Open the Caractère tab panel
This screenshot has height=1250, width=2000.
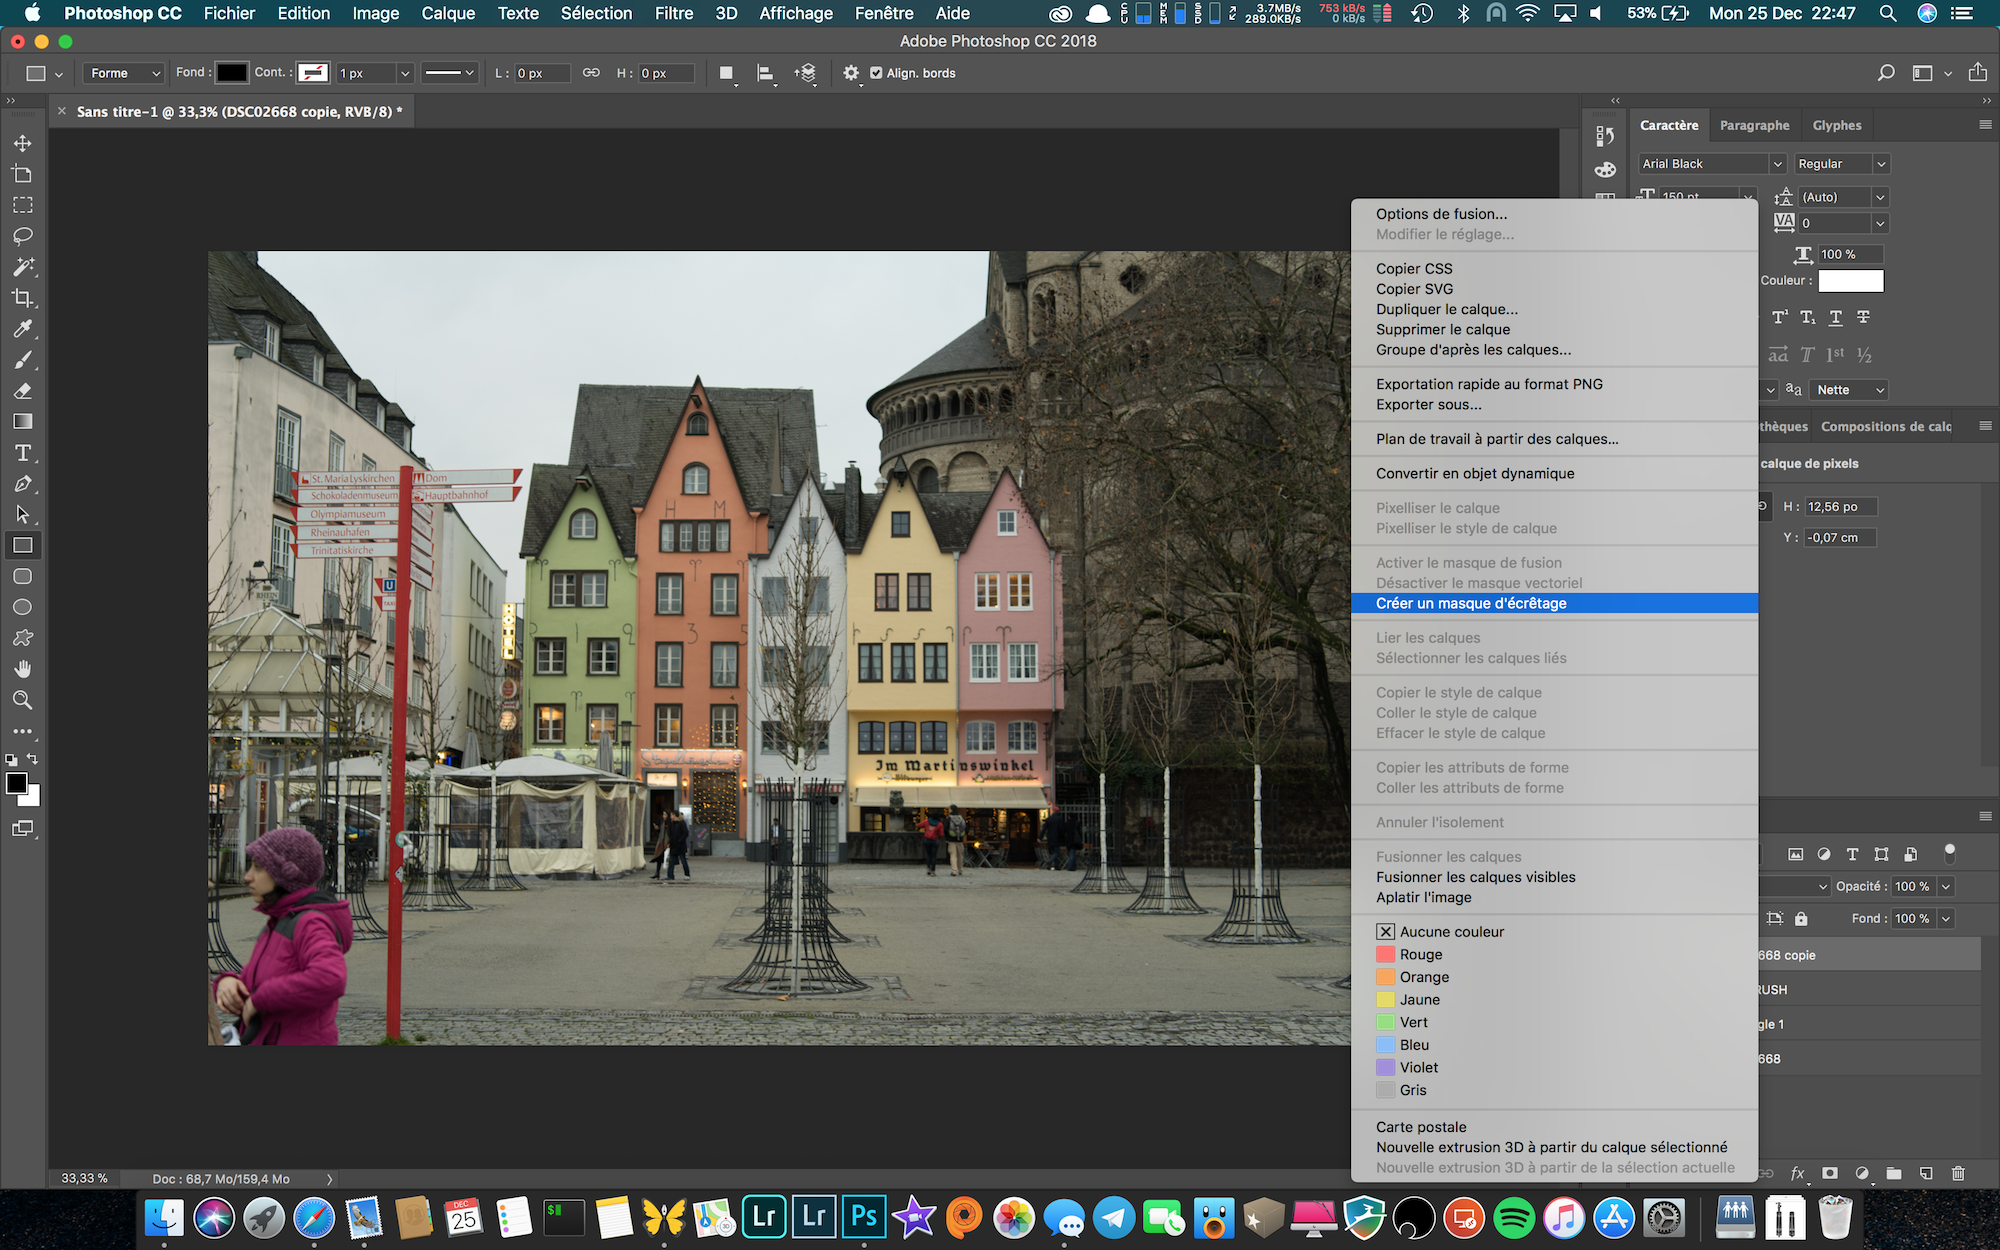click(1669, 125)
